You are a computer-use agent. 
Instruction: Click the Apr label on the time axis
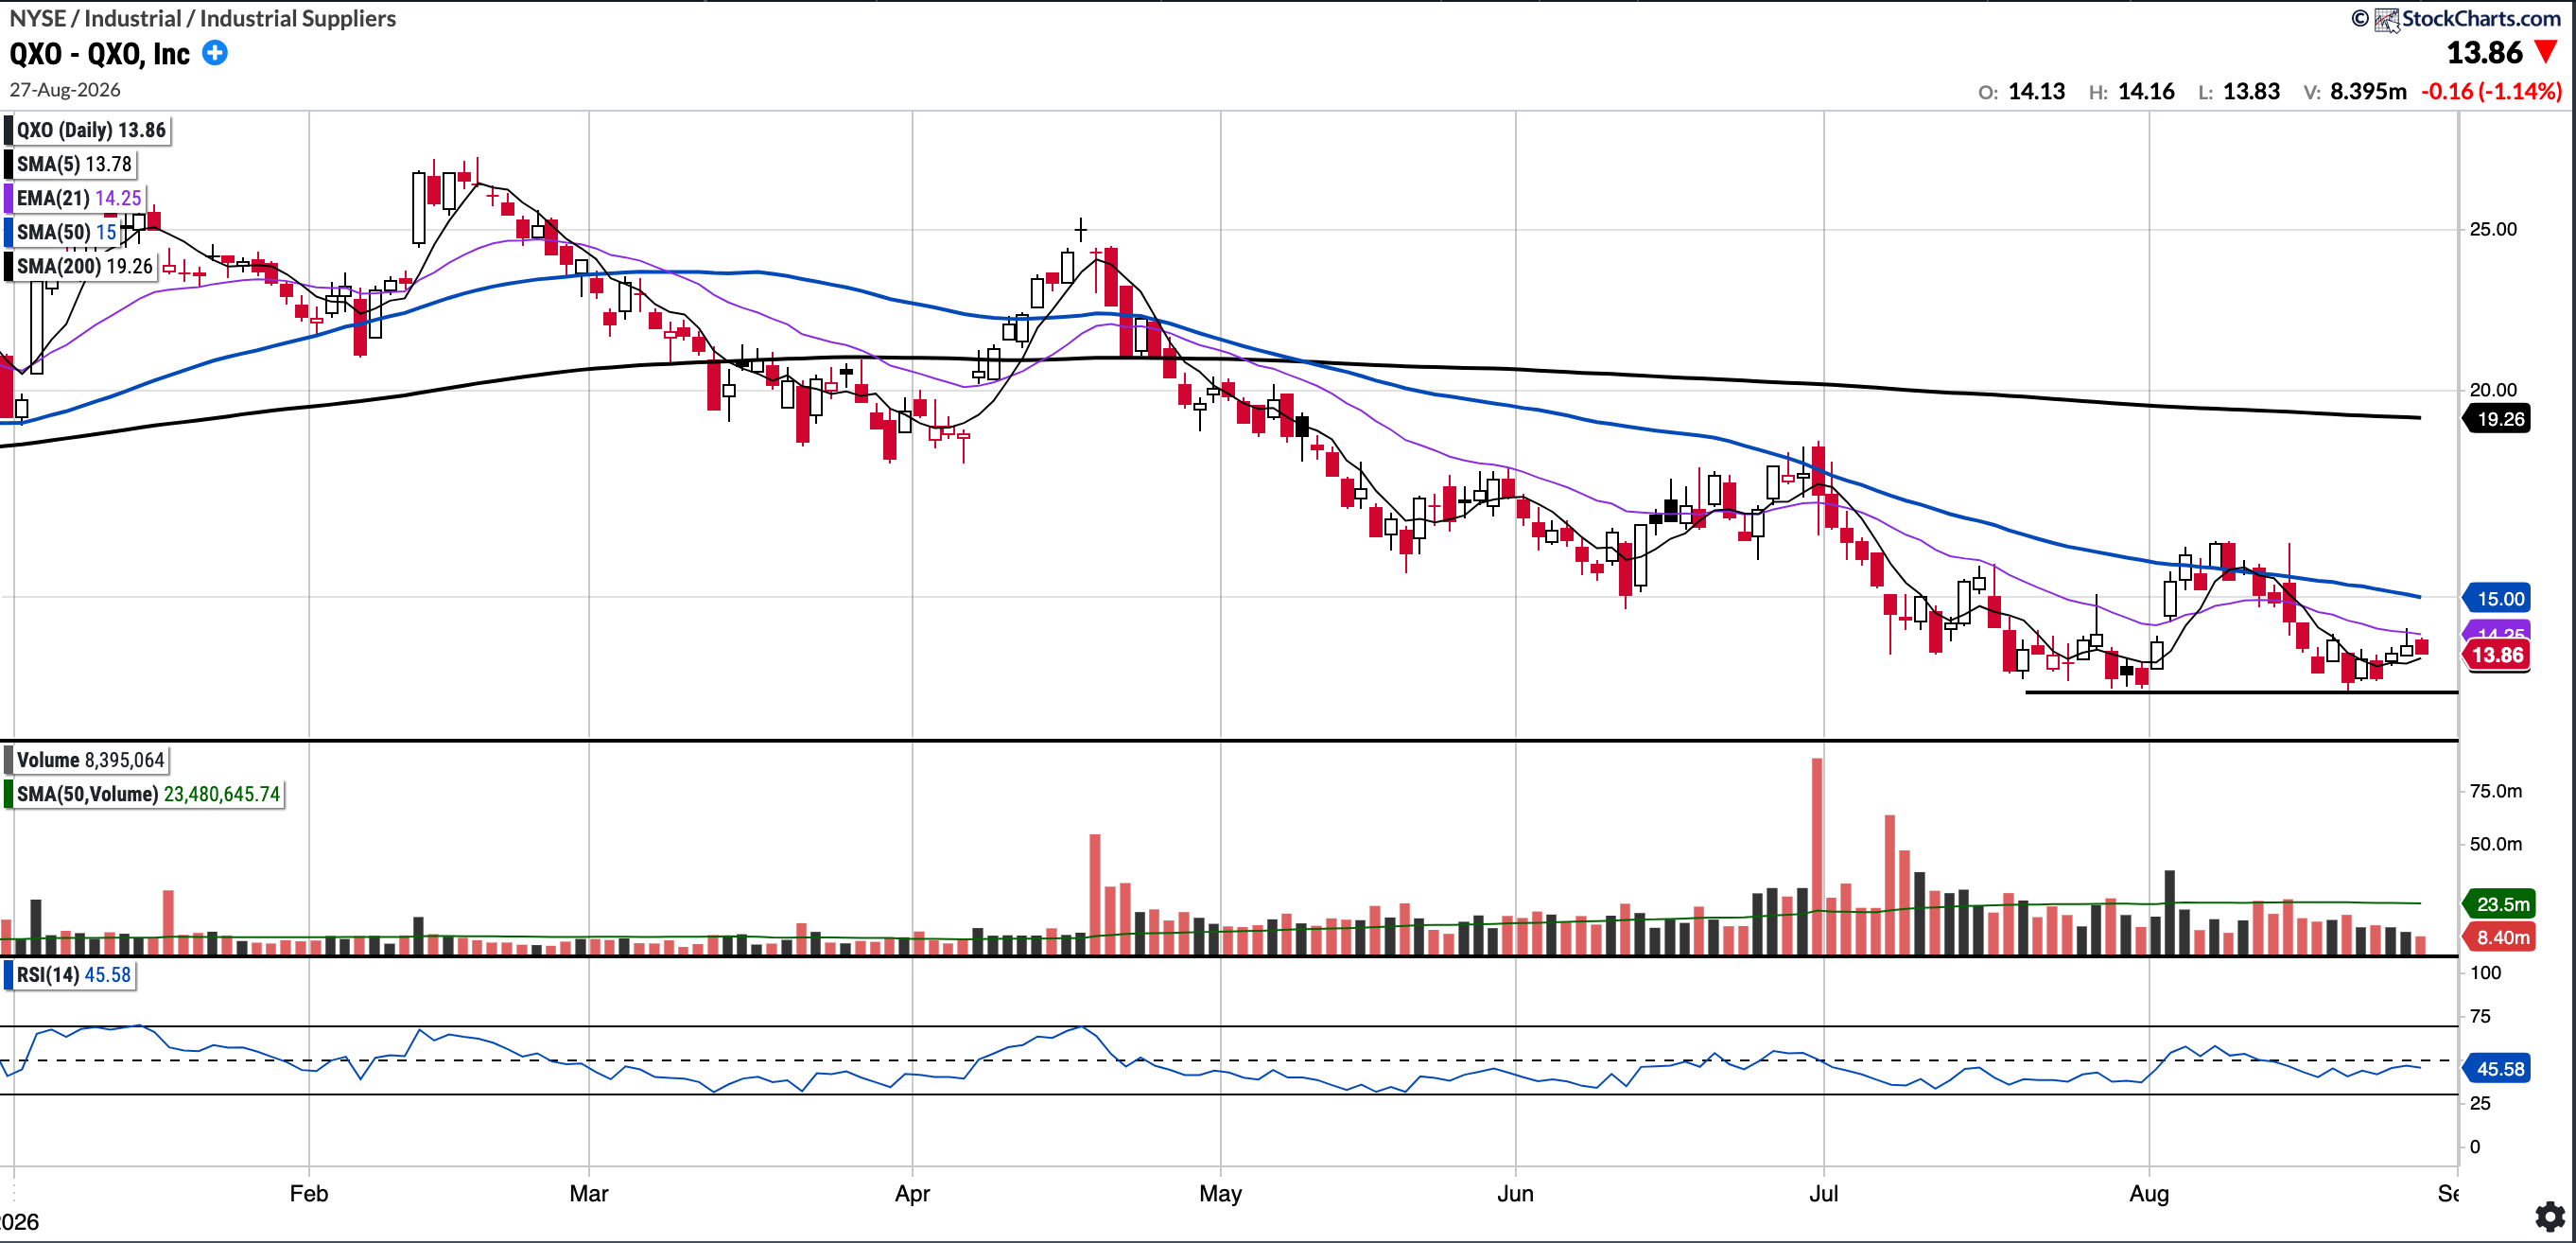913,1194
